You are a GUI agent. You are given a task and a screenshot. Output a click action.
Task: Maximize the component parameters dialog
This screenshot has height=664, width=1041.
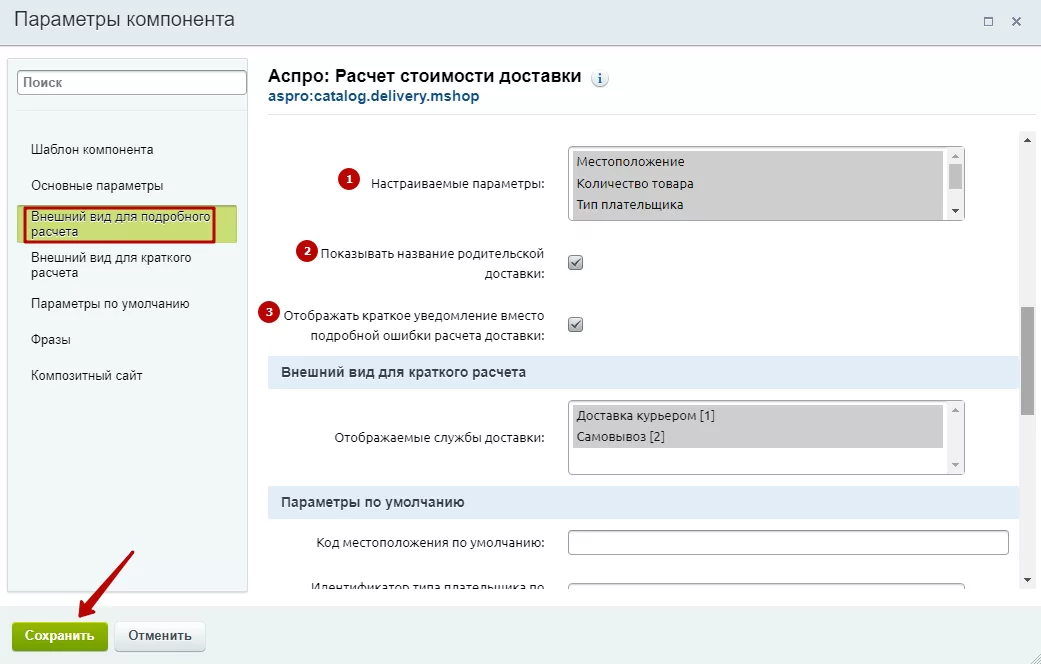click(988, 21)
